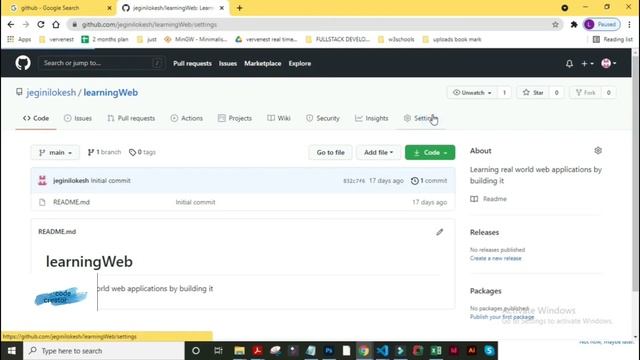The image size is (640, 360).
Task: Click the address bar URL
Action: tap(149, 24)
